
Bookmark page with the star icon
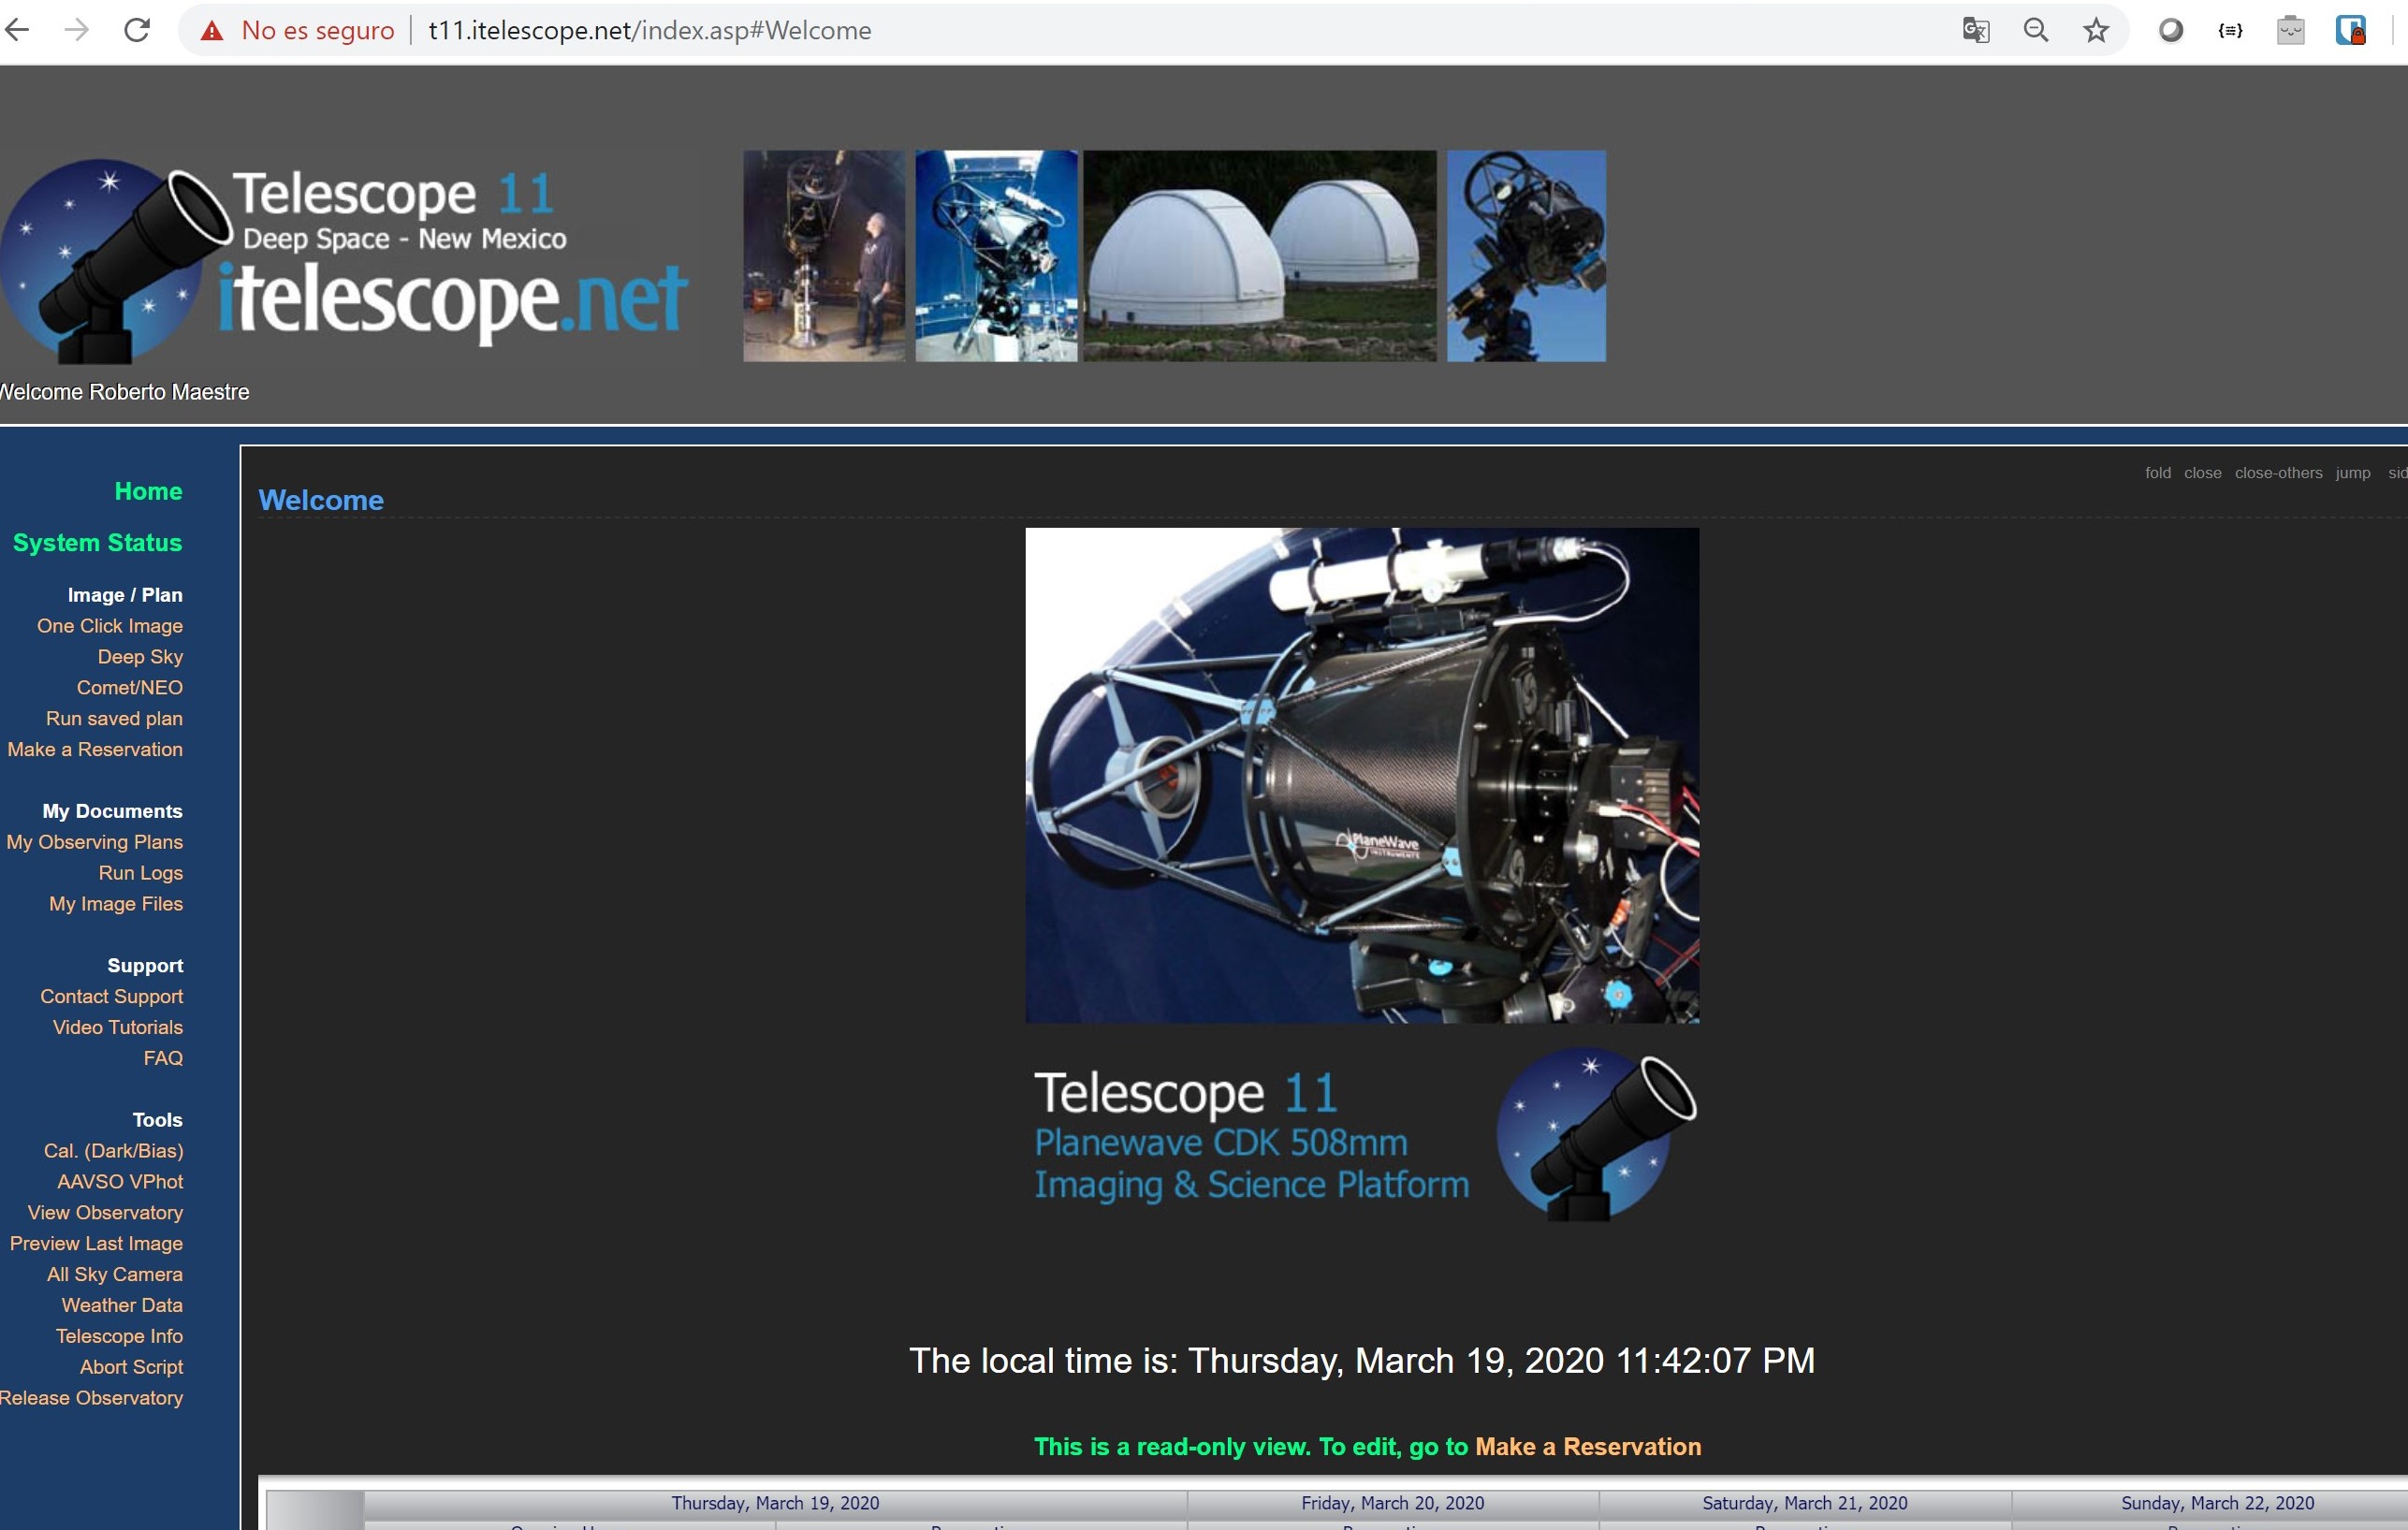point(2096,30)
